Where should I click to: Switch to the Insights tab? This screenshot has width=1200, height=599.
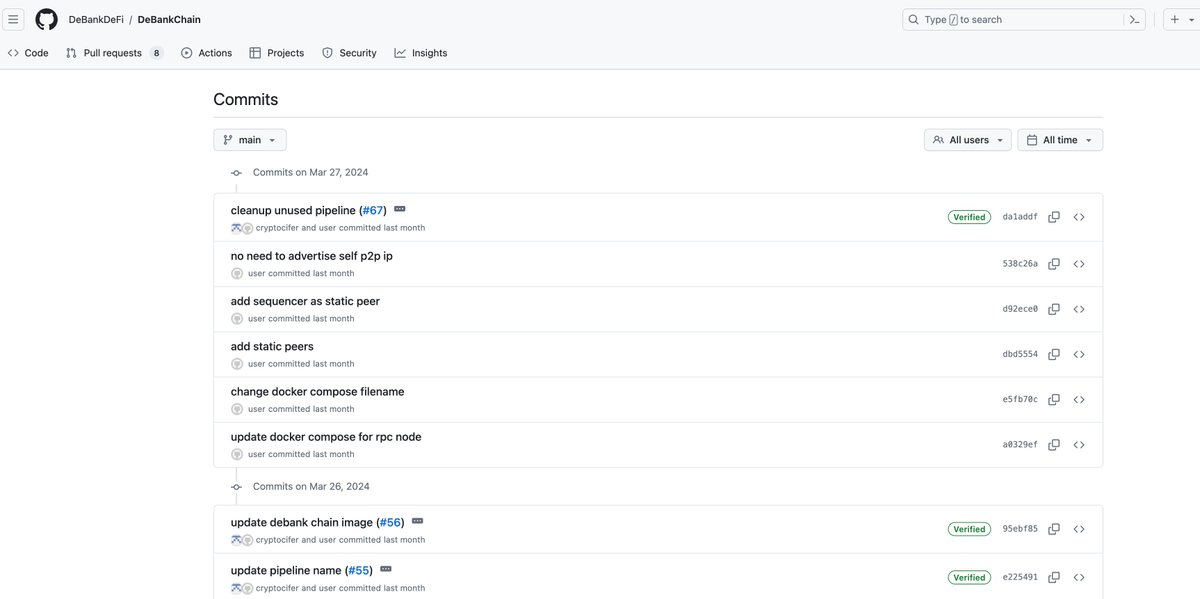tap(421, 53)
